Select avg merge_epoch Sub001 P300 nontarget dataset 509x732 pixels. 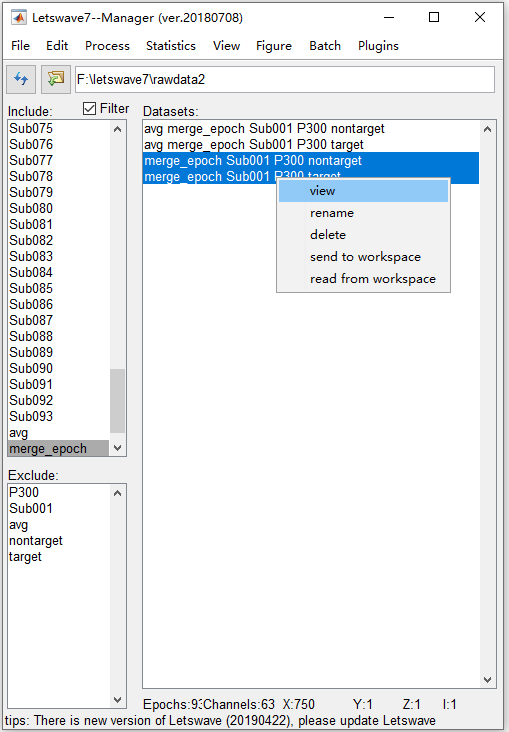(x=311, y=128)
